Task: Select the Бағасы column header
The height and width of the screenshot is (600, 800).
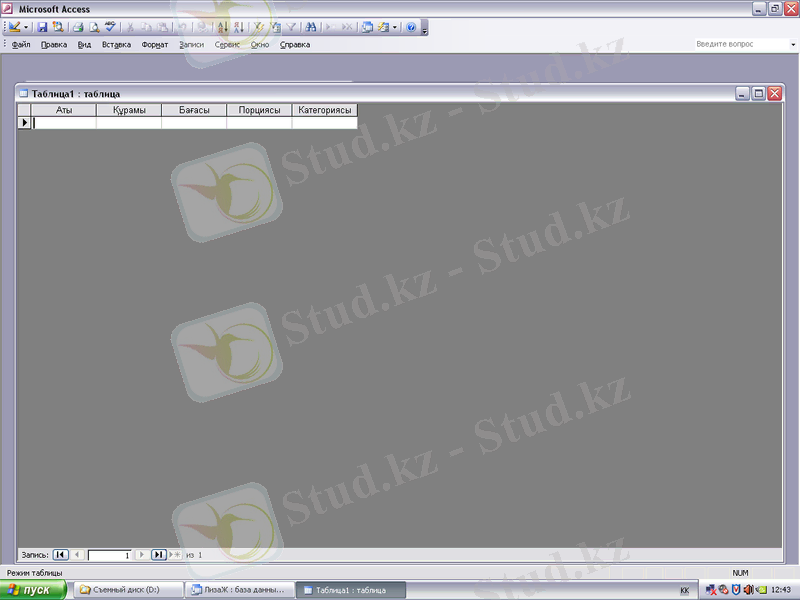Action: (194, 110)
